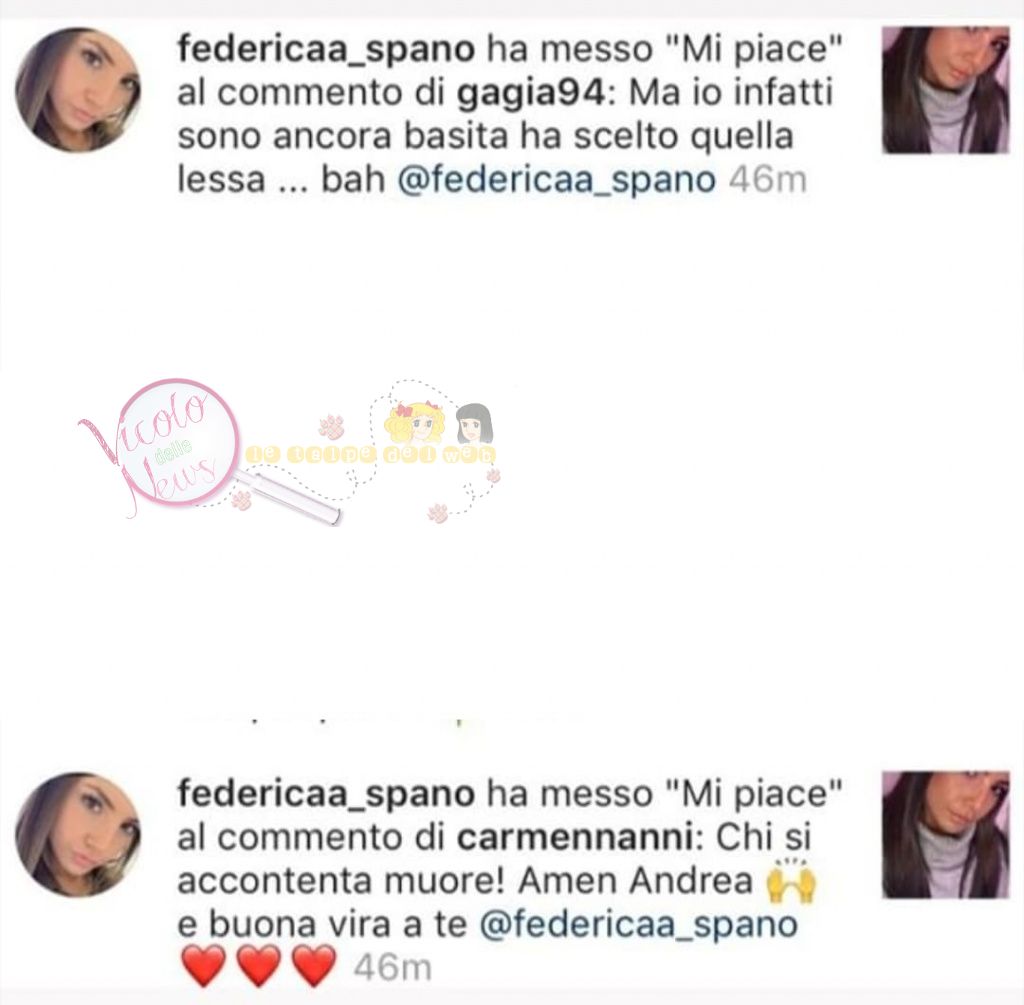Tap the third red heart emoji

click(x=313, y=966)
